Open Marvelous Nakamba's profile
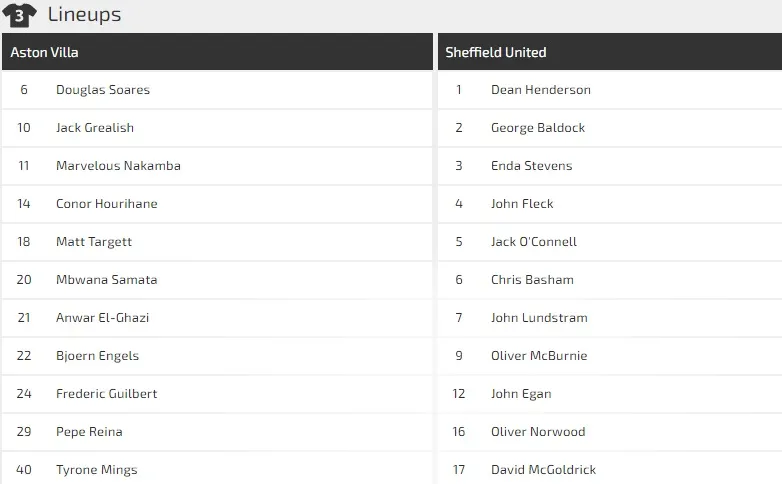The height and width of the screenshot is (484, 782). 118,166
